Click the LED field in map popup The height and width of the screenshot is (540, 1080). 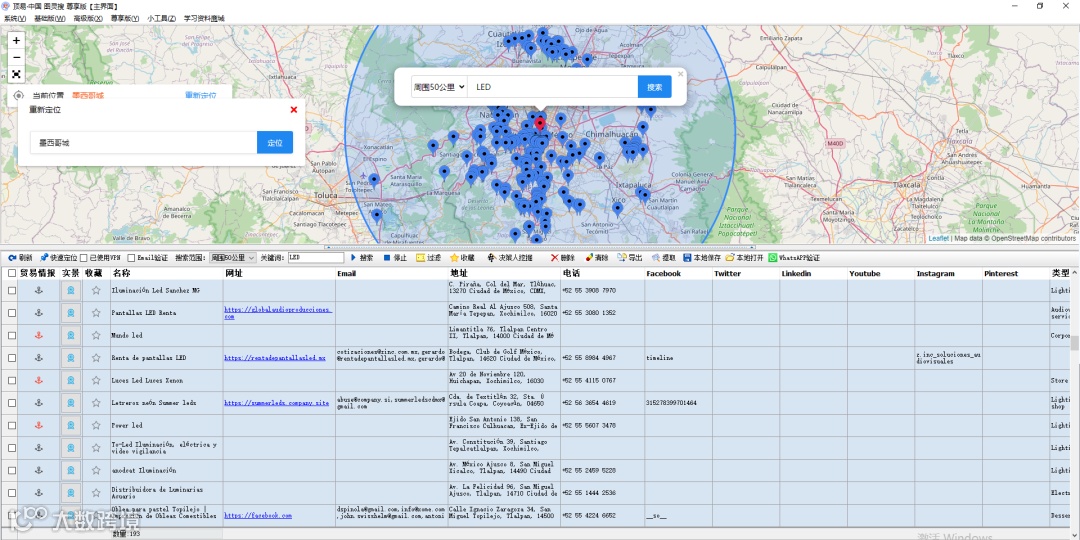click(x=552, y=87)
